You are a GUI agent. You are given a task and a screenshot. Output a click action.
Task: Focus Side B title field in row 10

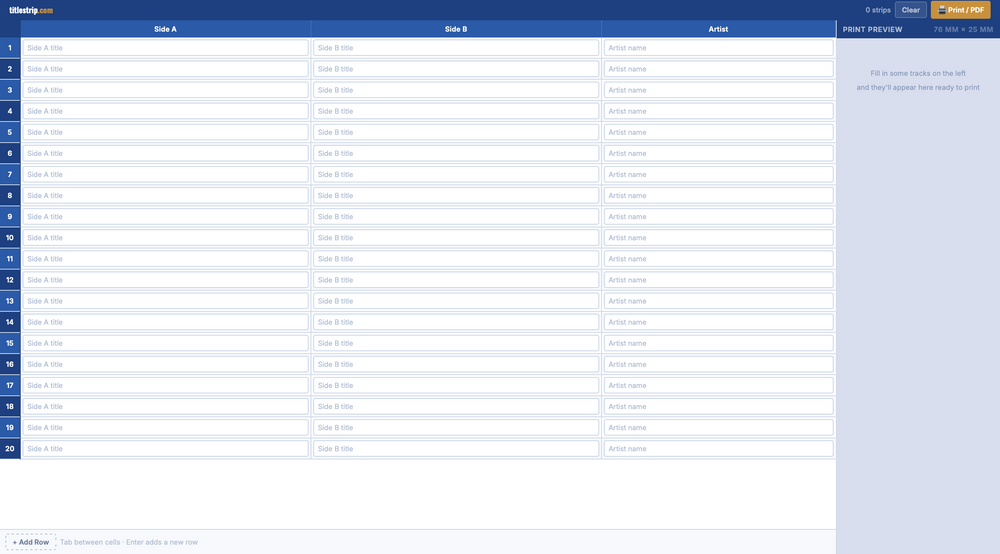point(456,237)
